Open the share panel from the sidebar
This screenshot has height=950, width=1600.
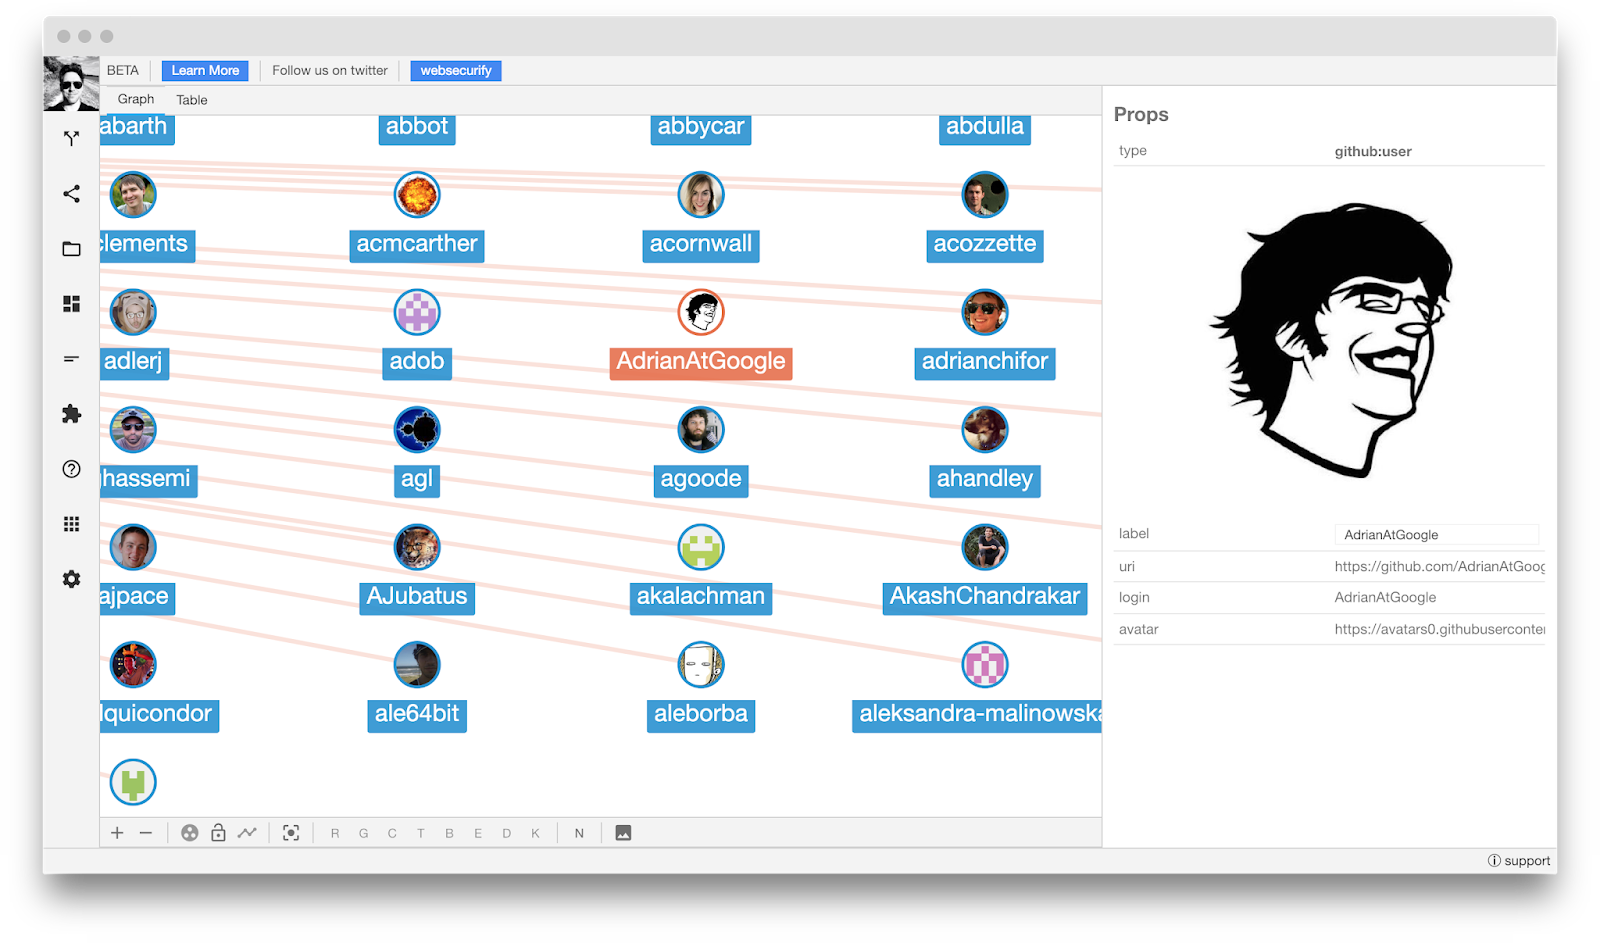(71, 194)
